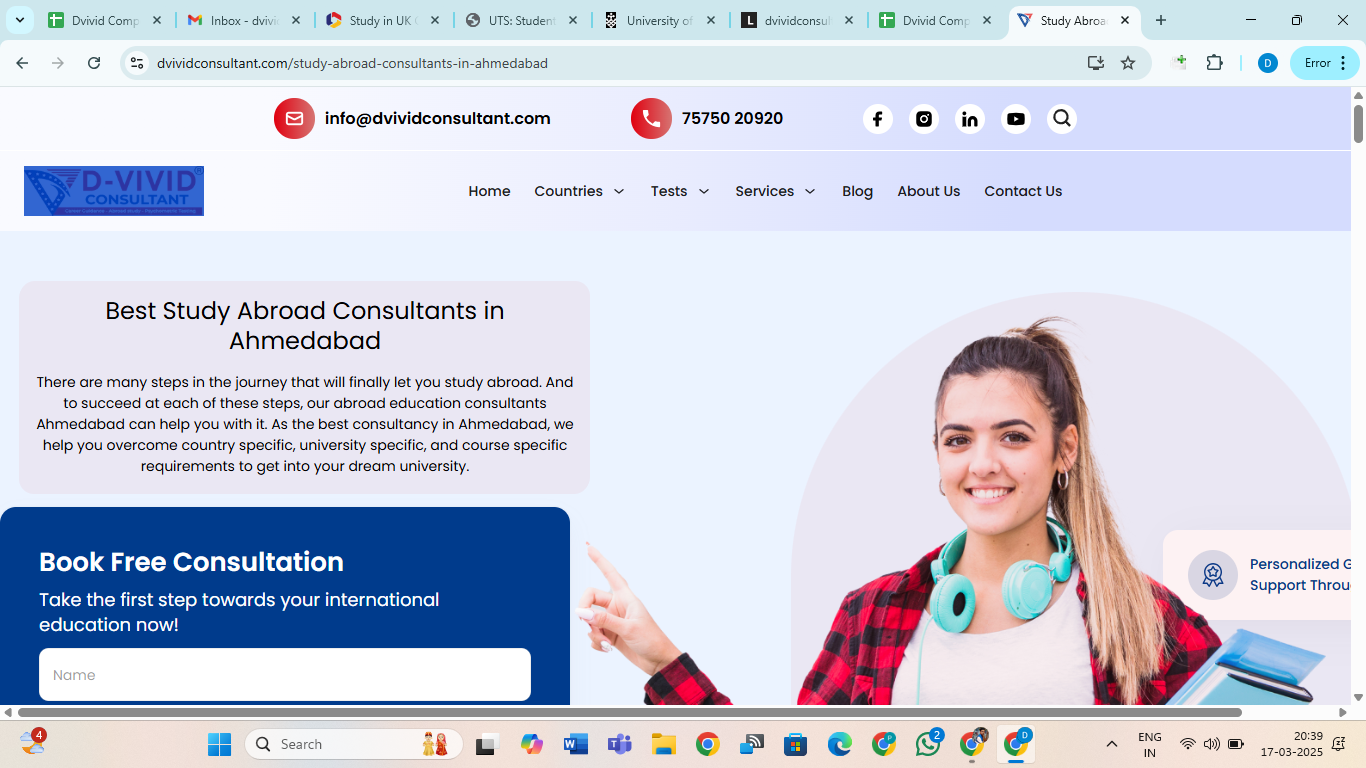Go to Home page
The image size is (1366, 768).
[x=489, y=191]
